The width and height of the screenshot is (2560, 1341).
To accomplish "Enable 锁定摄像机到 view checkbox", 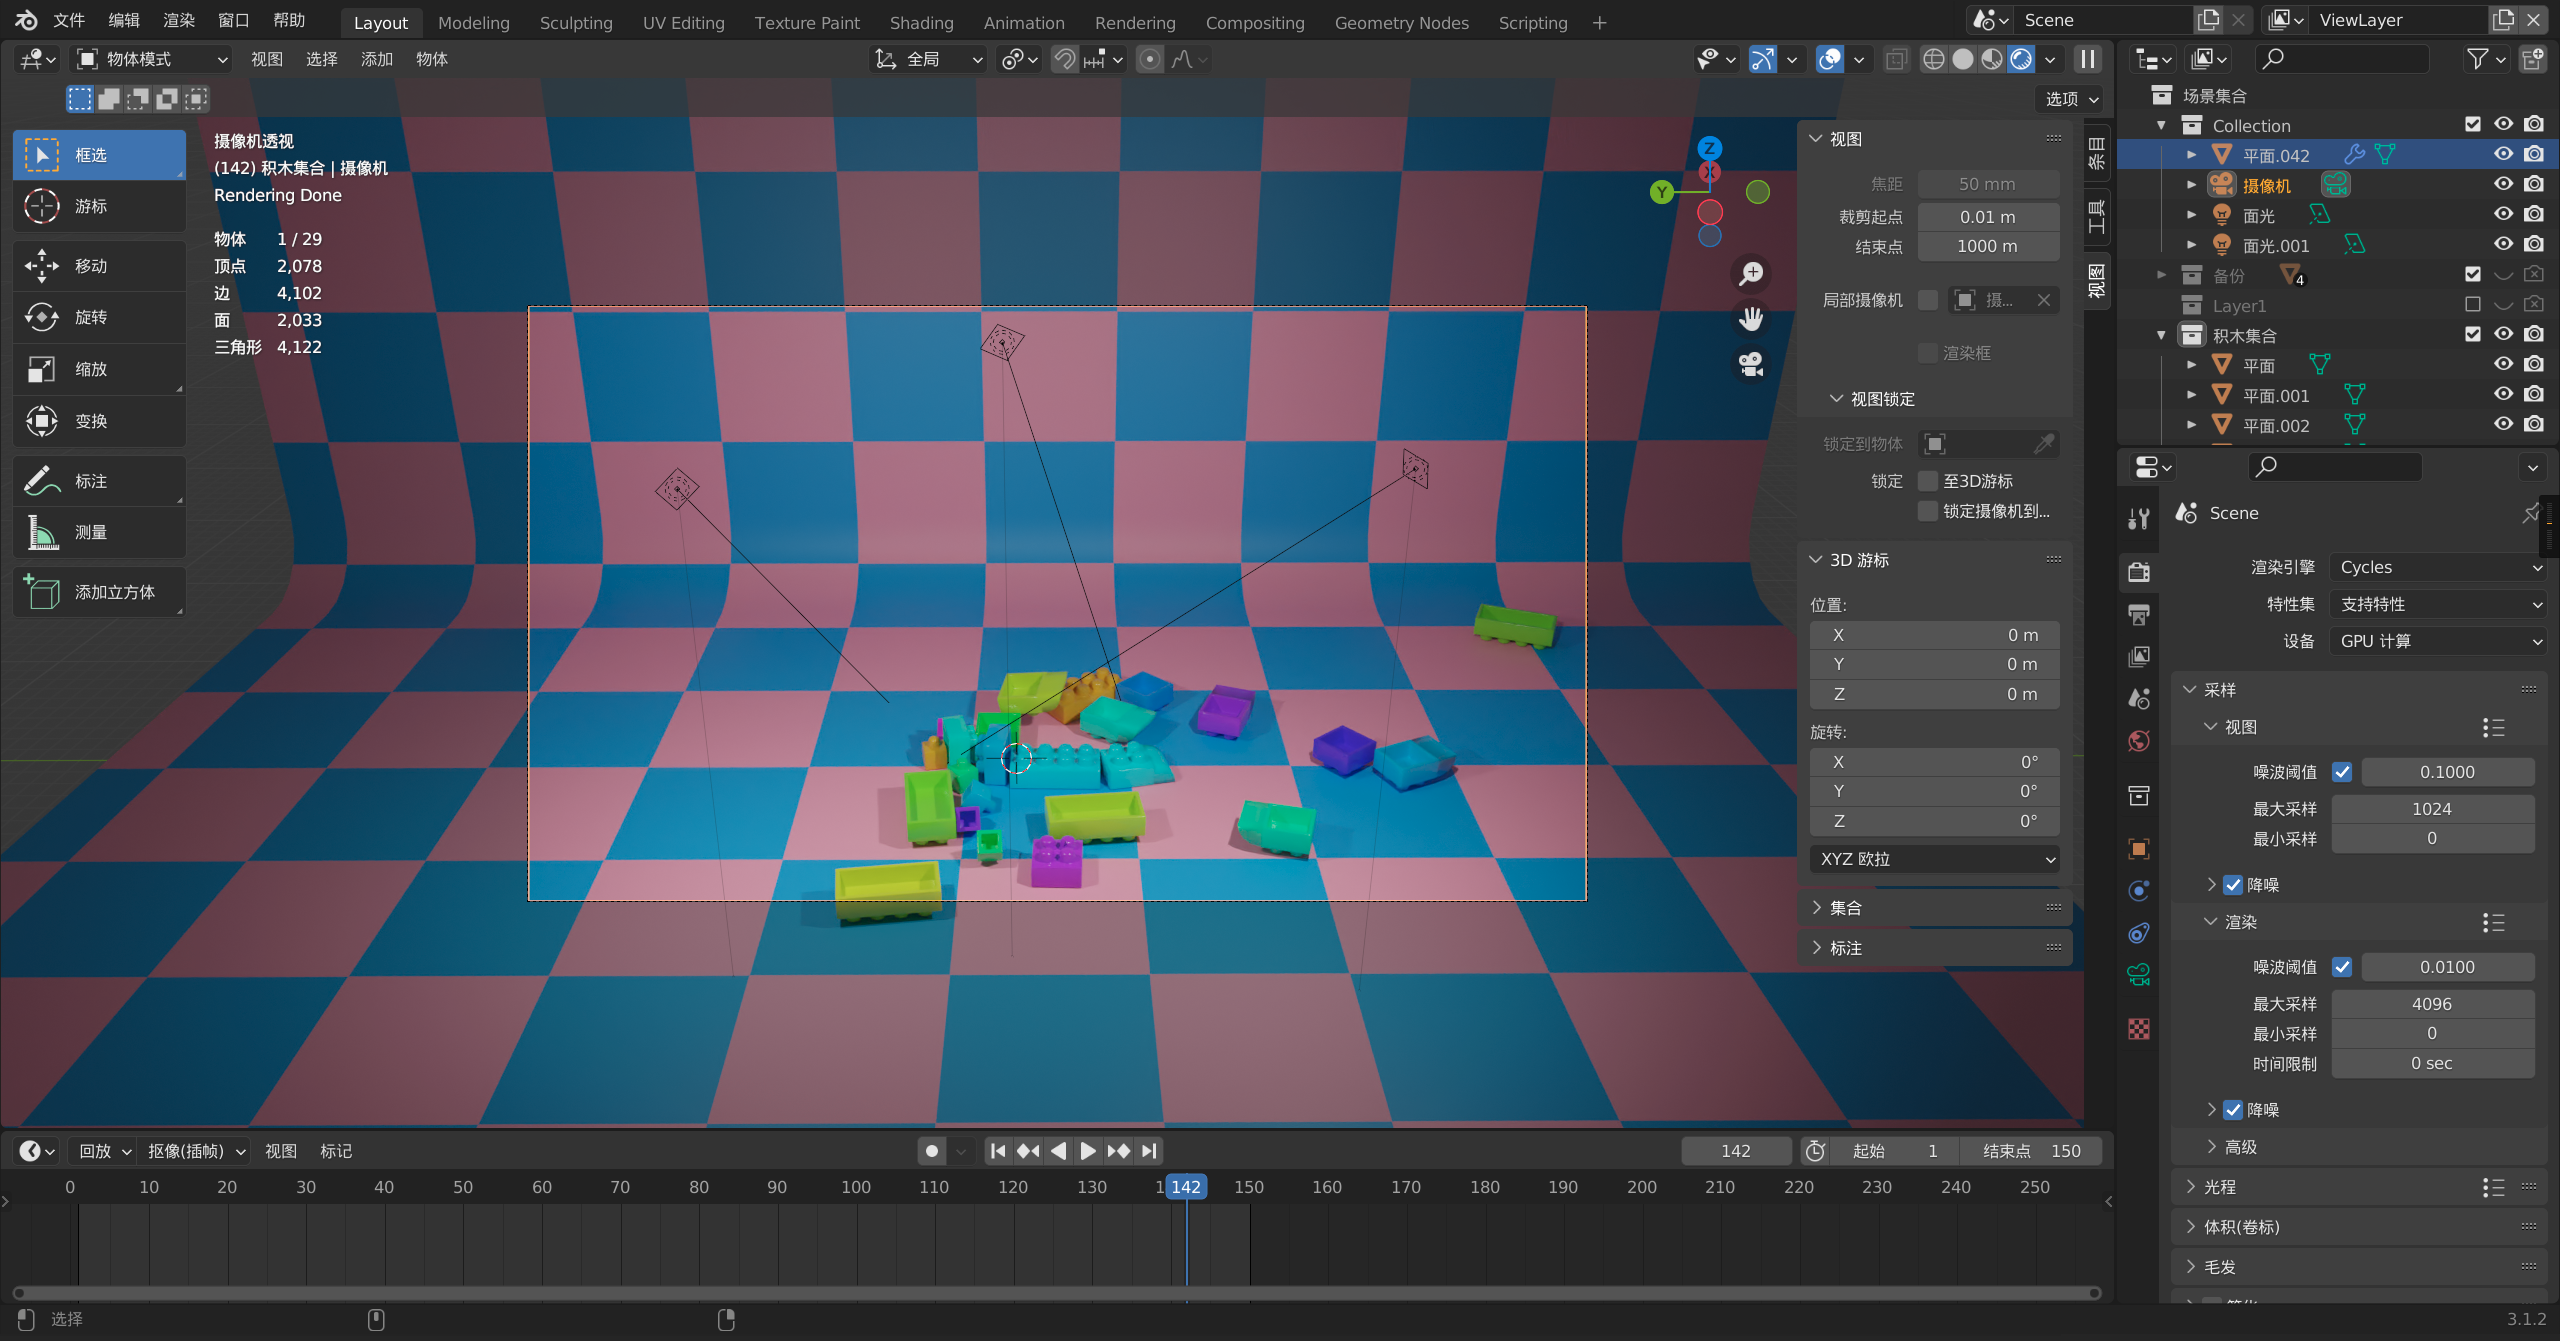I will pos(1928,511).
